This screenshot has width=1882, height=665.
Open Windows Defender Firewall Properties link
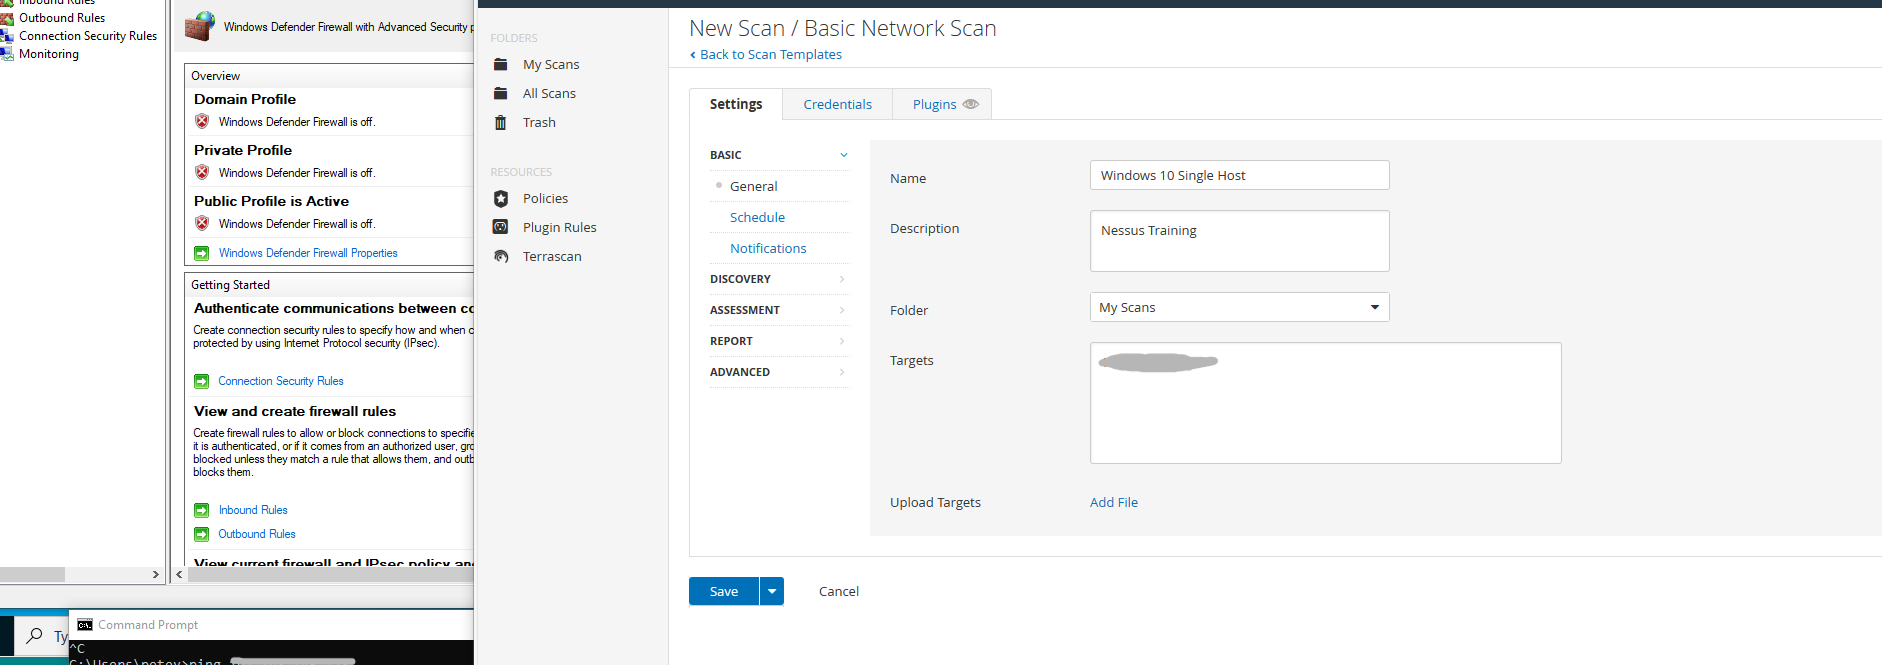coord(308,253)
